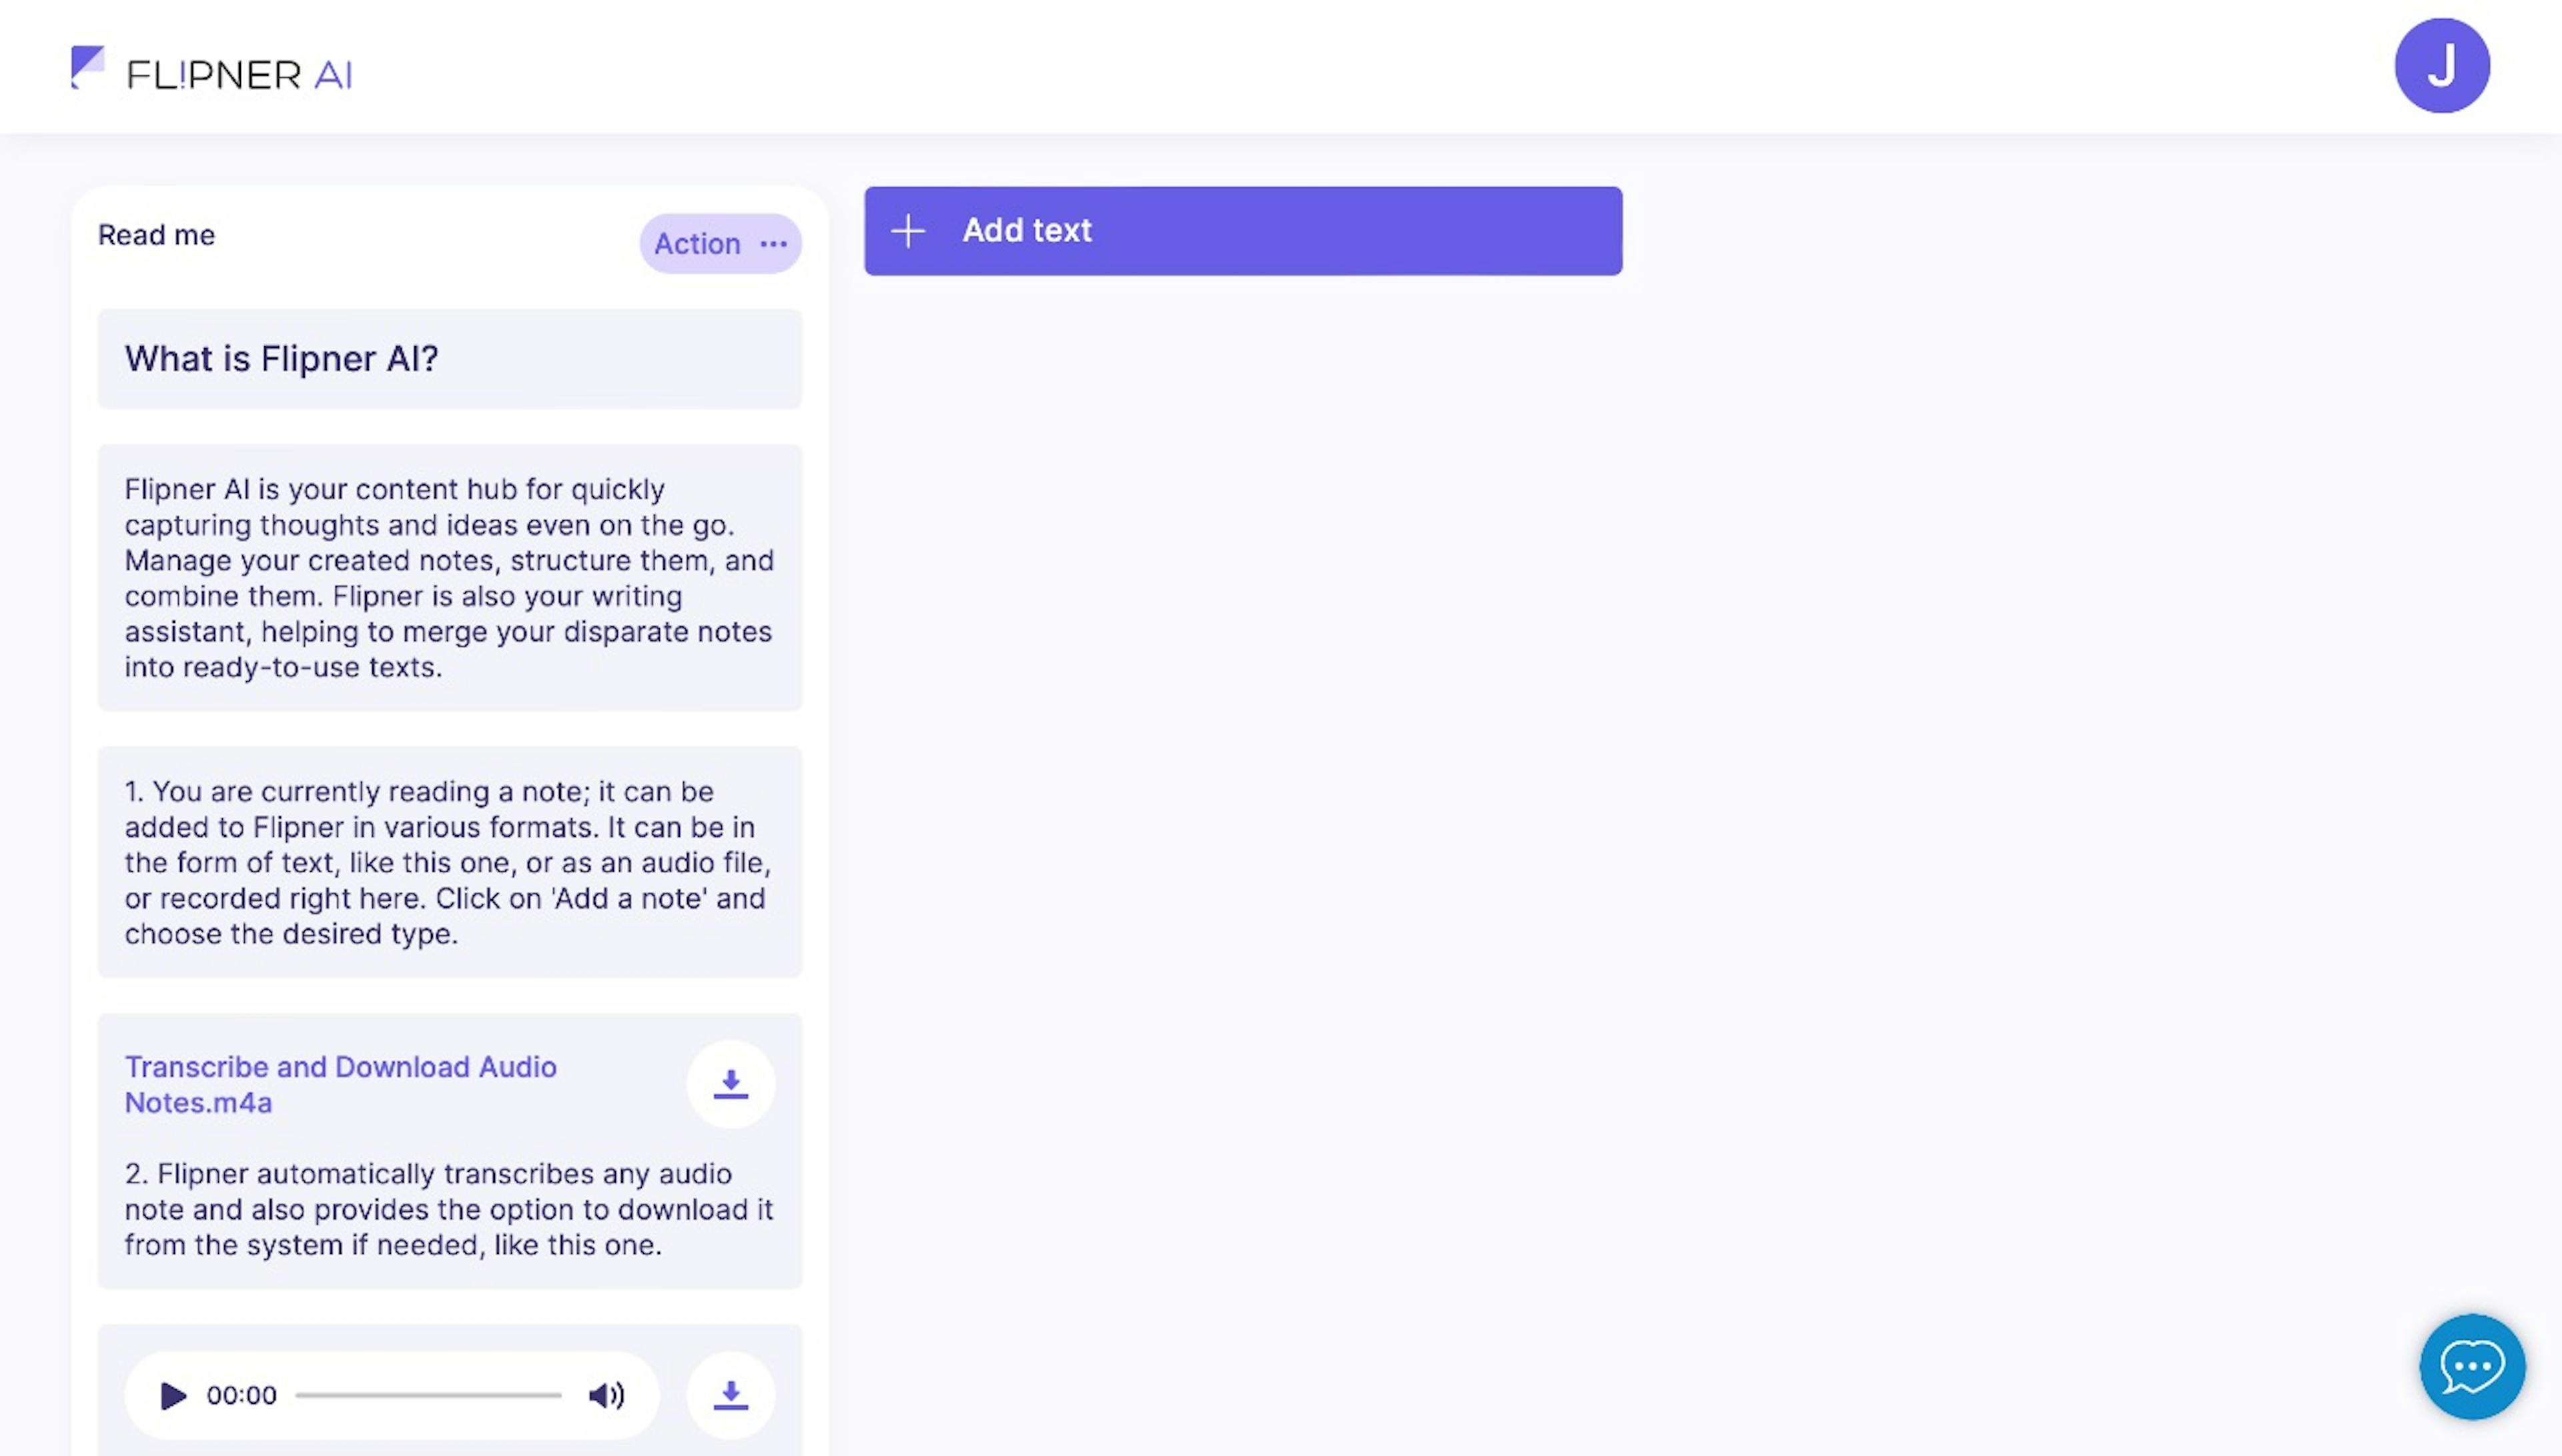Click the timestamp 00:00 on audio player

coord(241,1395)
